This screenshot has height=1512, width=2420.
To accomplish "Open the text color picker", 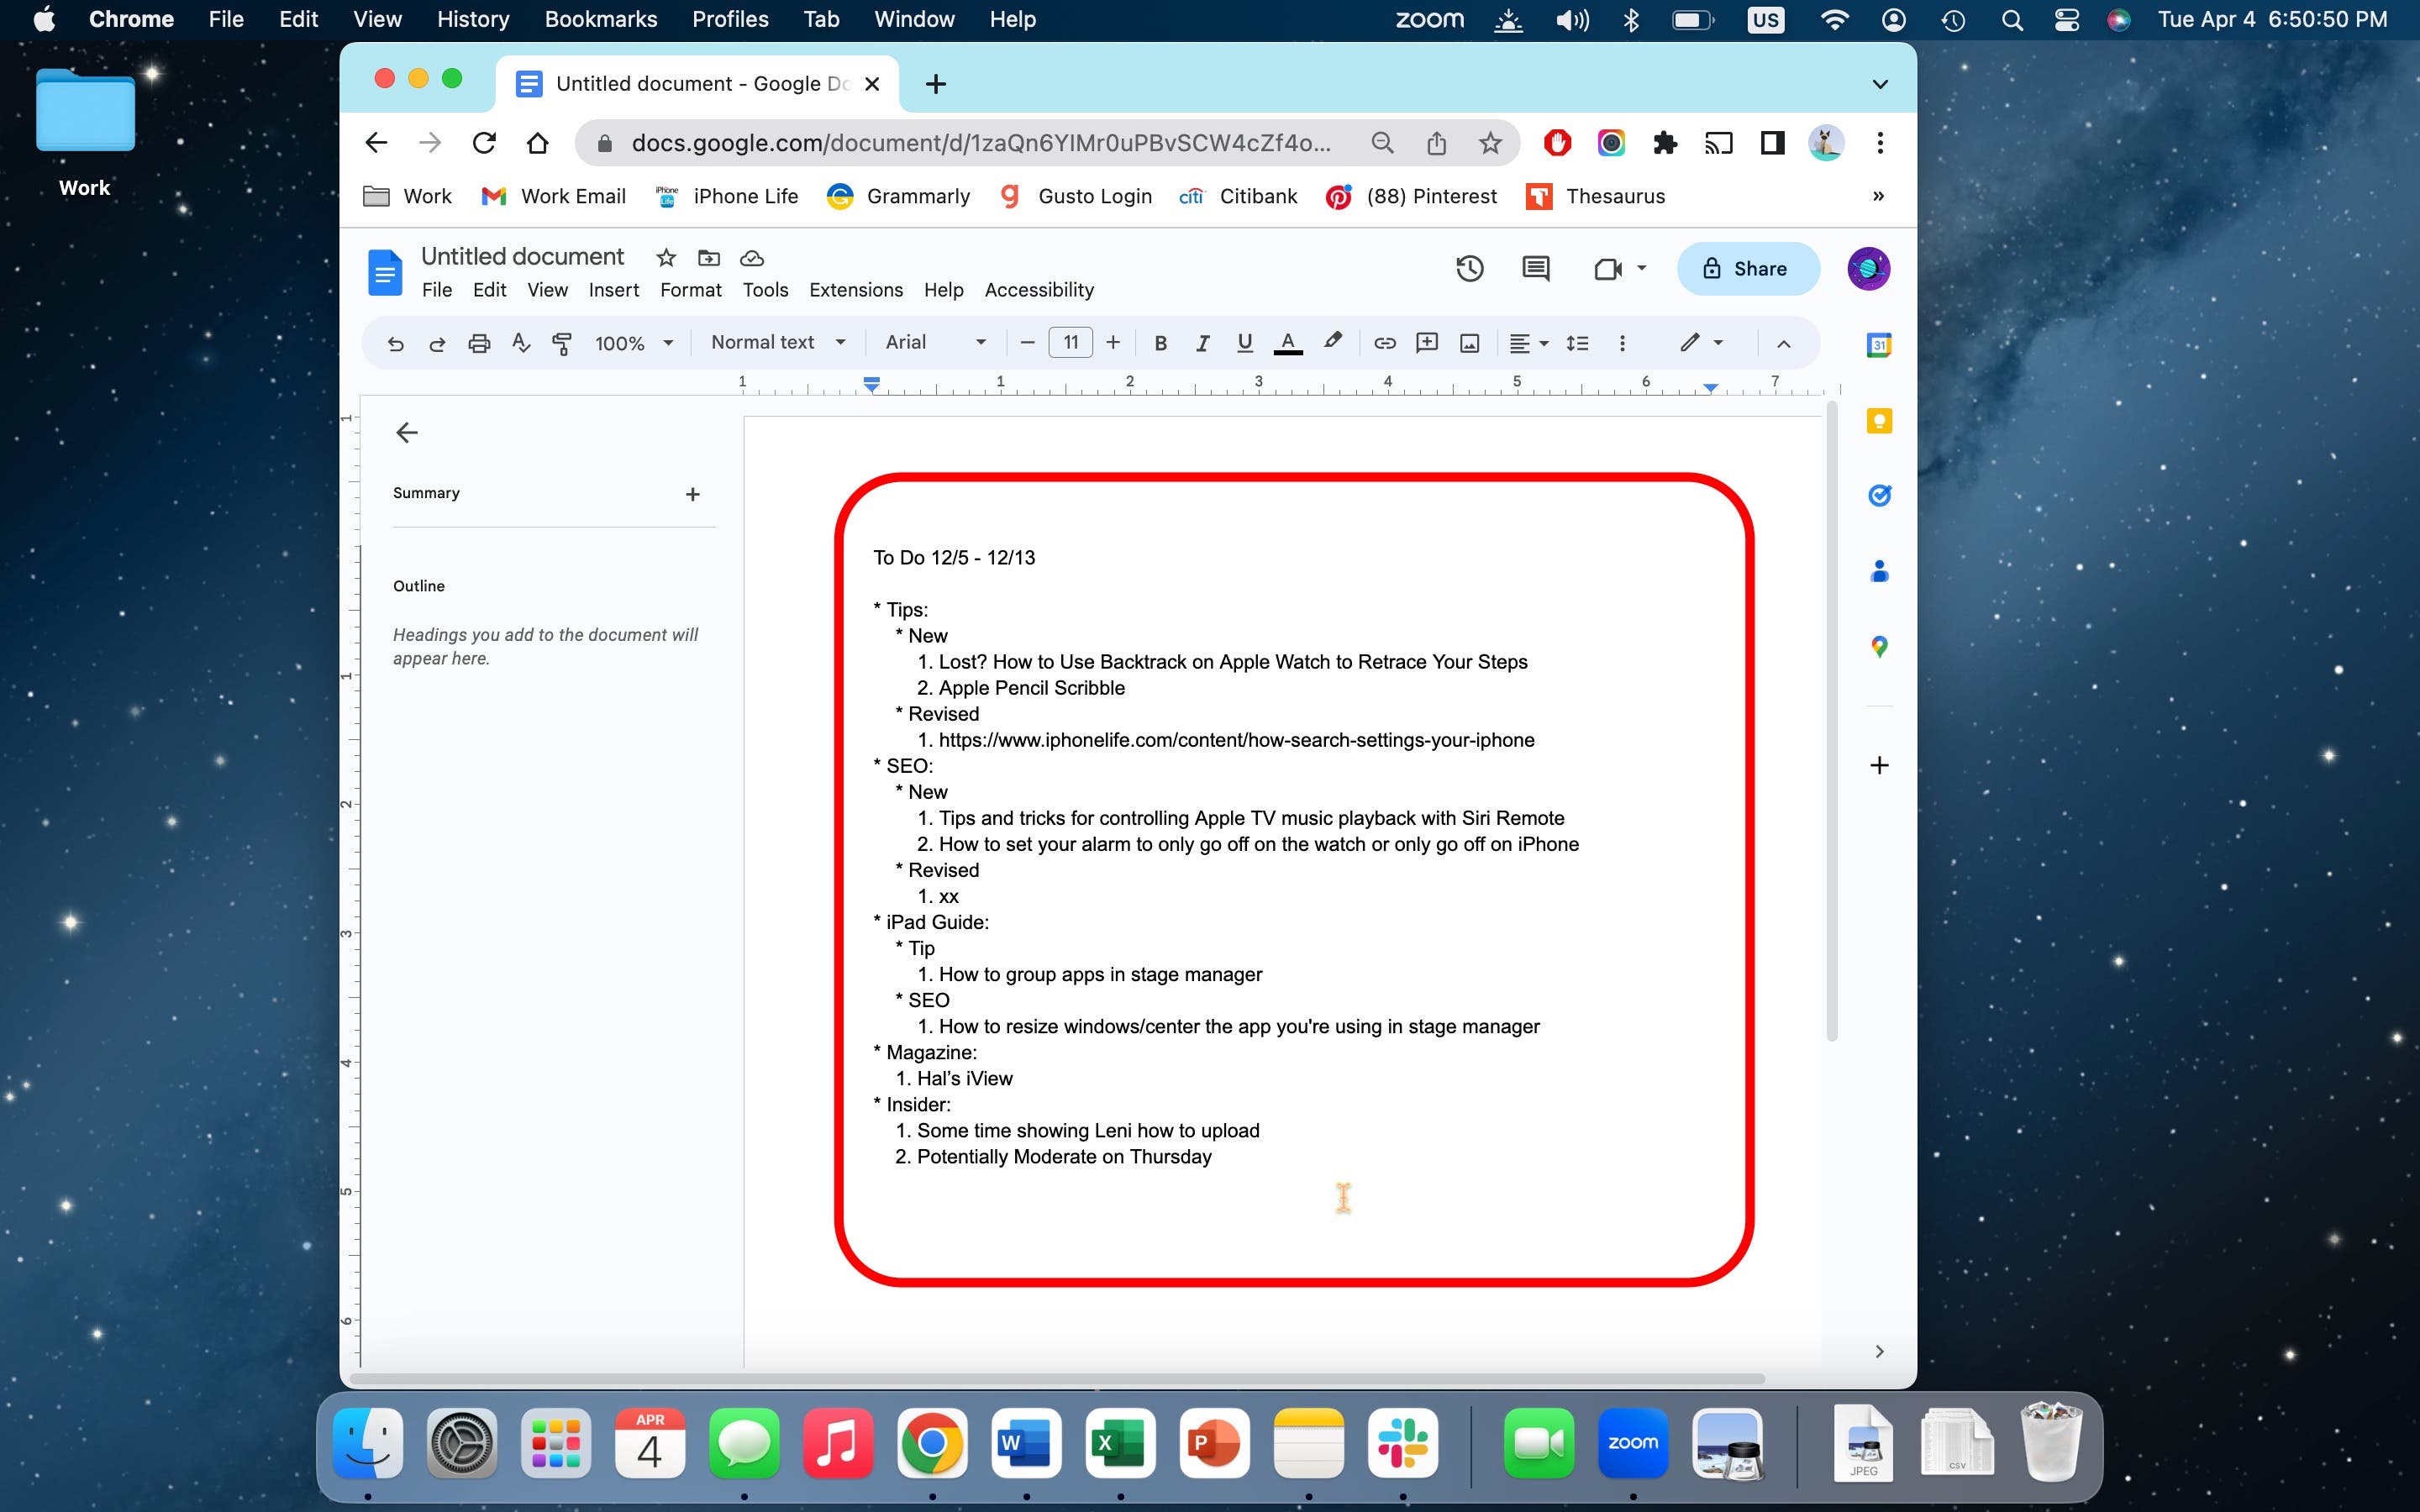I will point(1288,343).
